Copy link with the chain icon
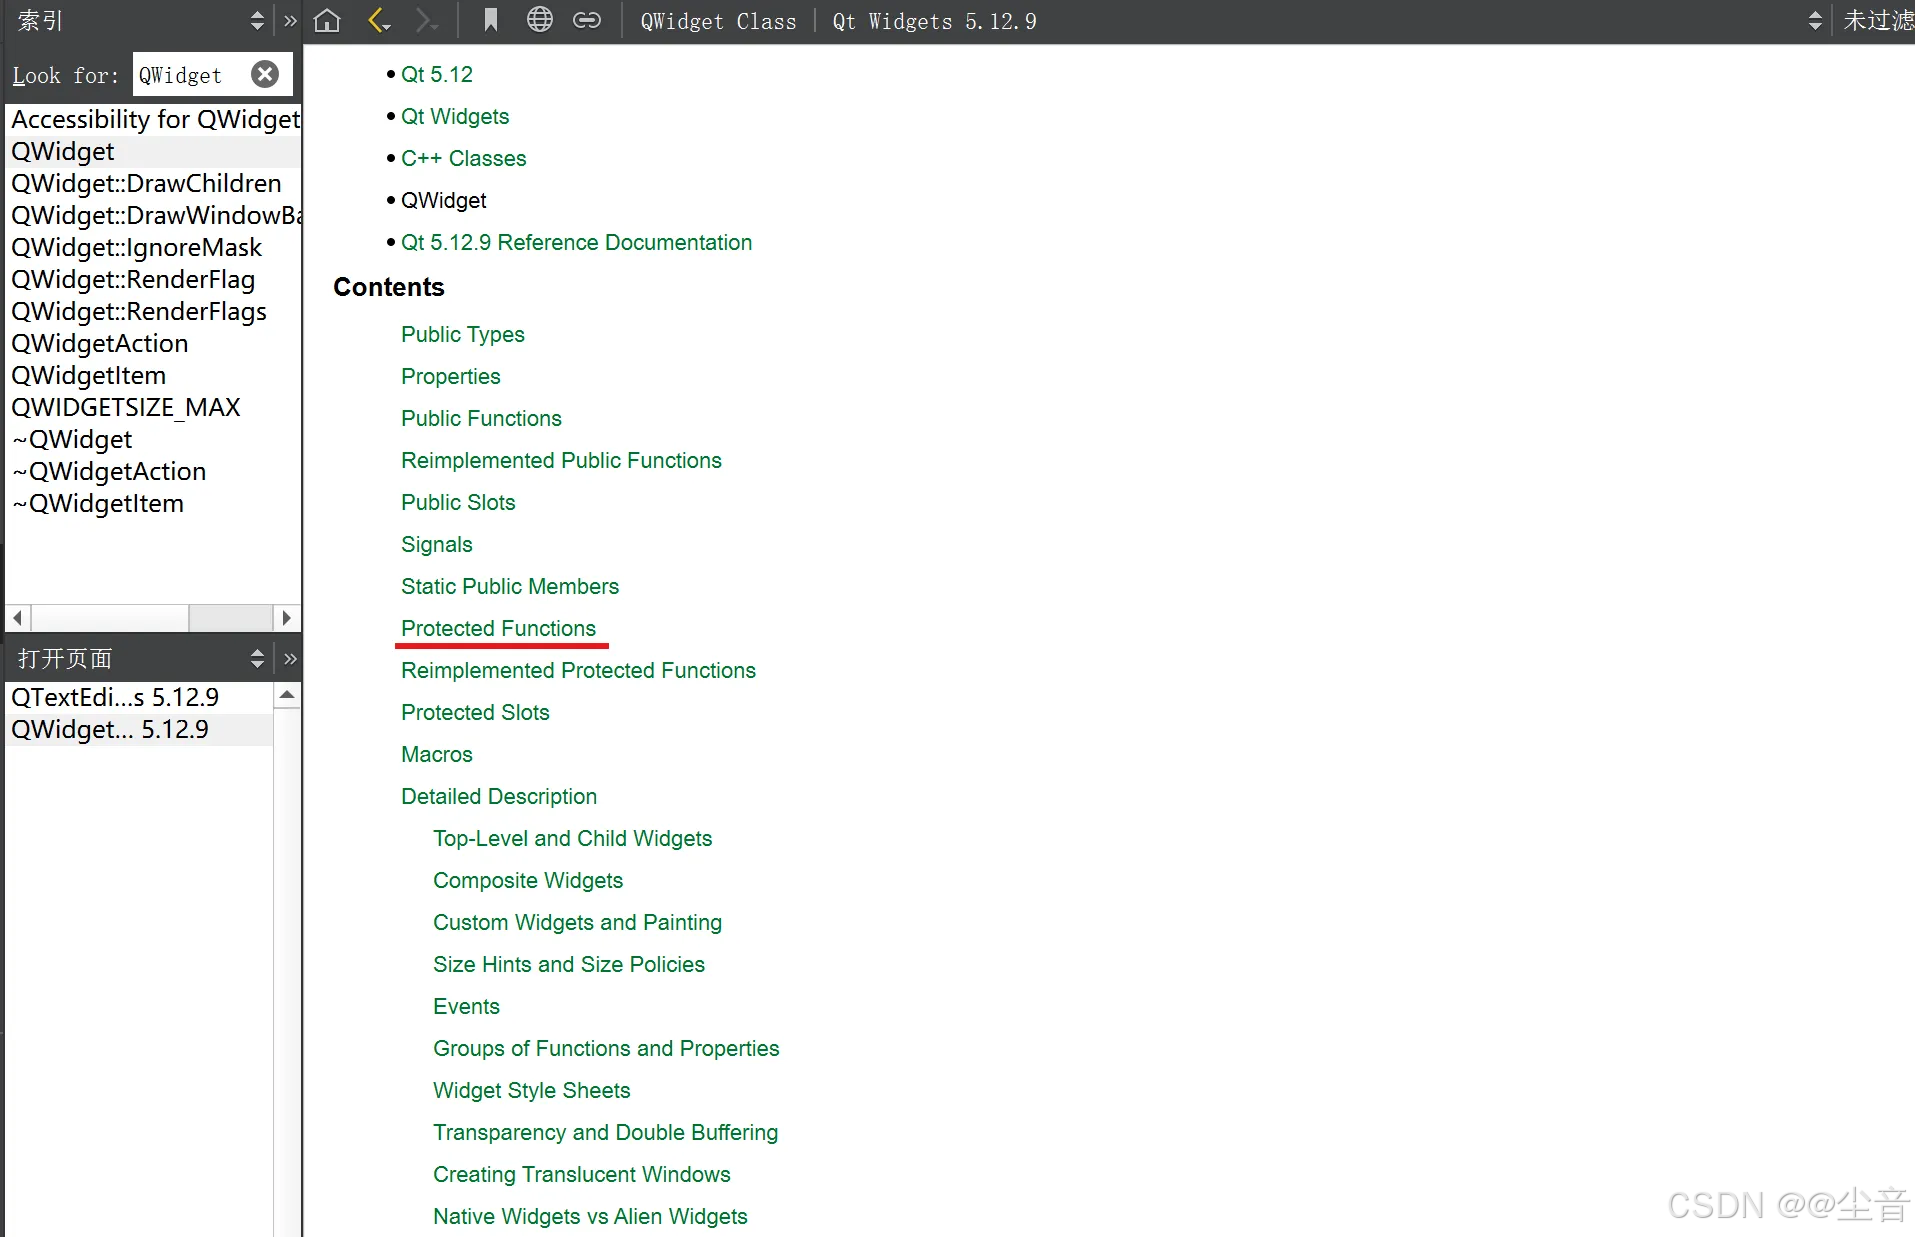This screenshot has width=1915, height=1237. tap(587, 20)
